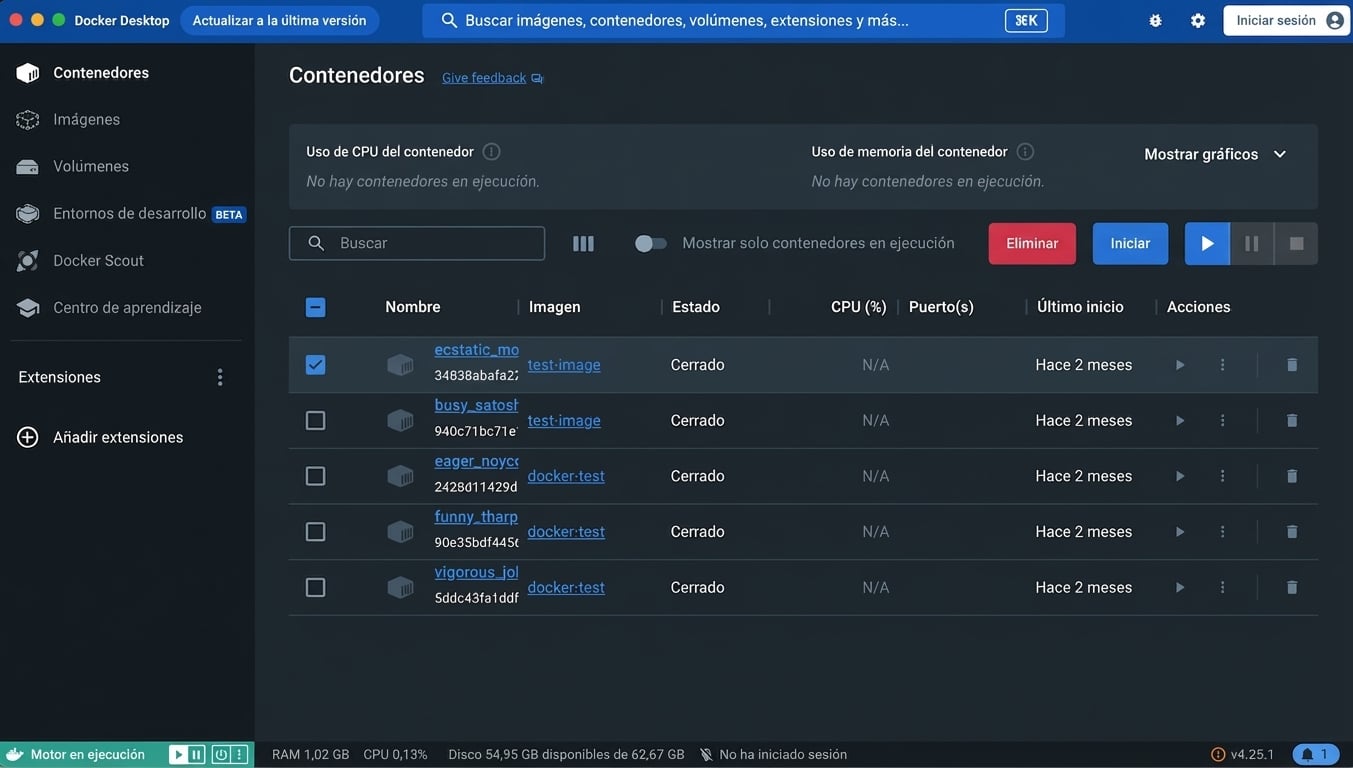The width and height of the screenshot is (1353, 768).
Task: Click Añadir extensiones in sidebar
Action: click(x=118, y=437)
